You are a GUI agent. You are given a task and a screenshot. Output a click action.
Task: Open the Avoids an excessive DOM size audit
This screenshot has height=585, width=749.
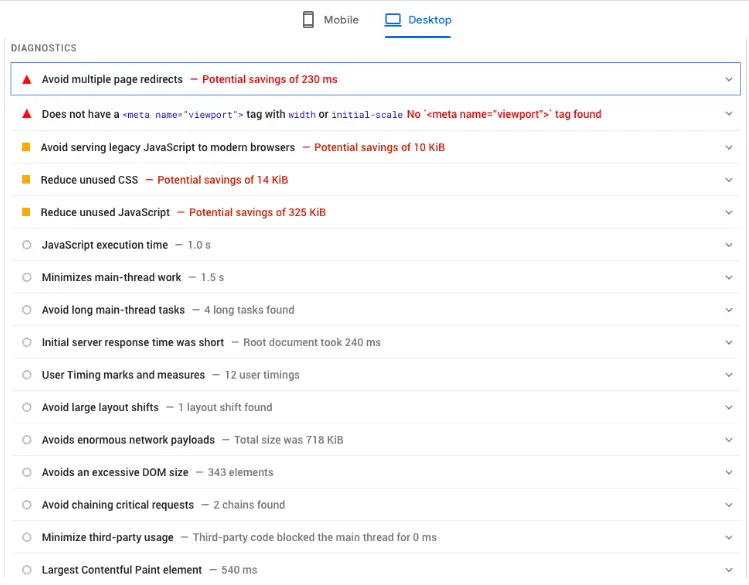pos(115,472)
